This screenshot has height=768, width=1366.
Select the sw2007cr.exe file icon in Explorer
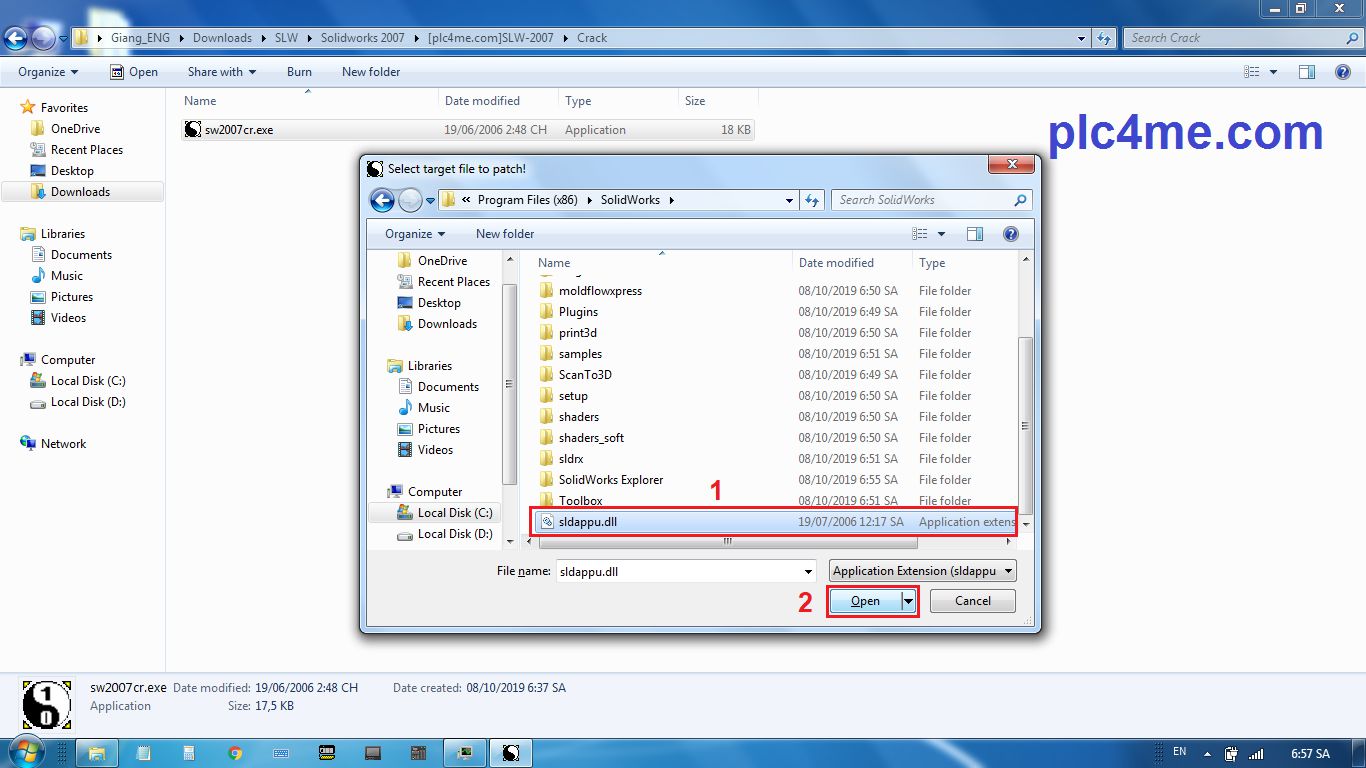193,130
